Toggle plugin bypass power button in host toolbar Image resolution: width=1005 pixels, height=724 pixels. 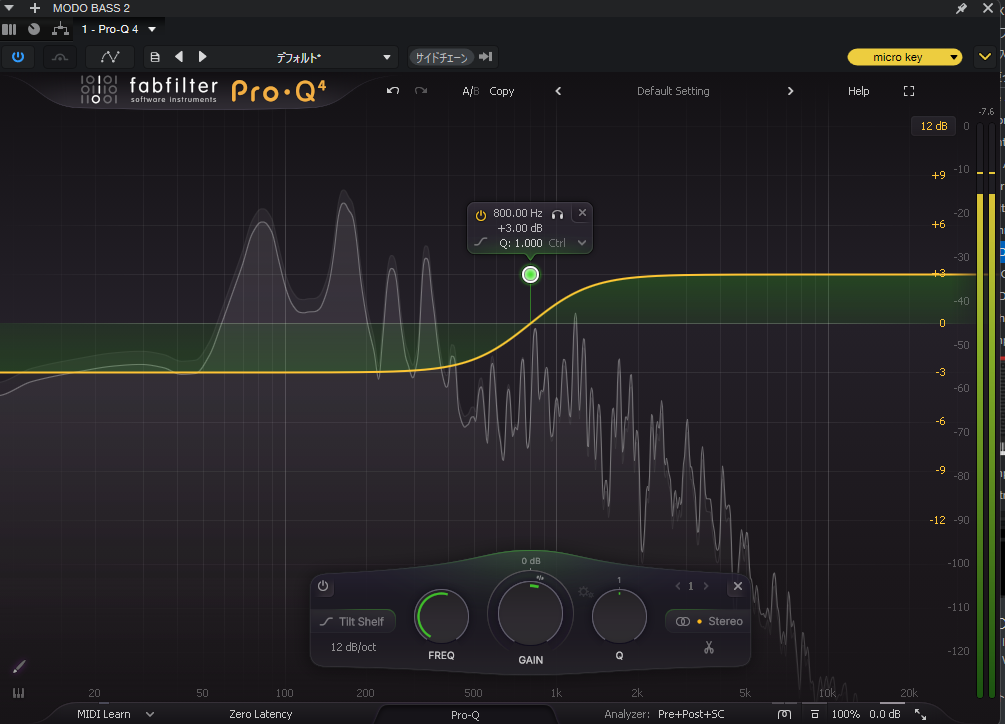tap(17, 57)
